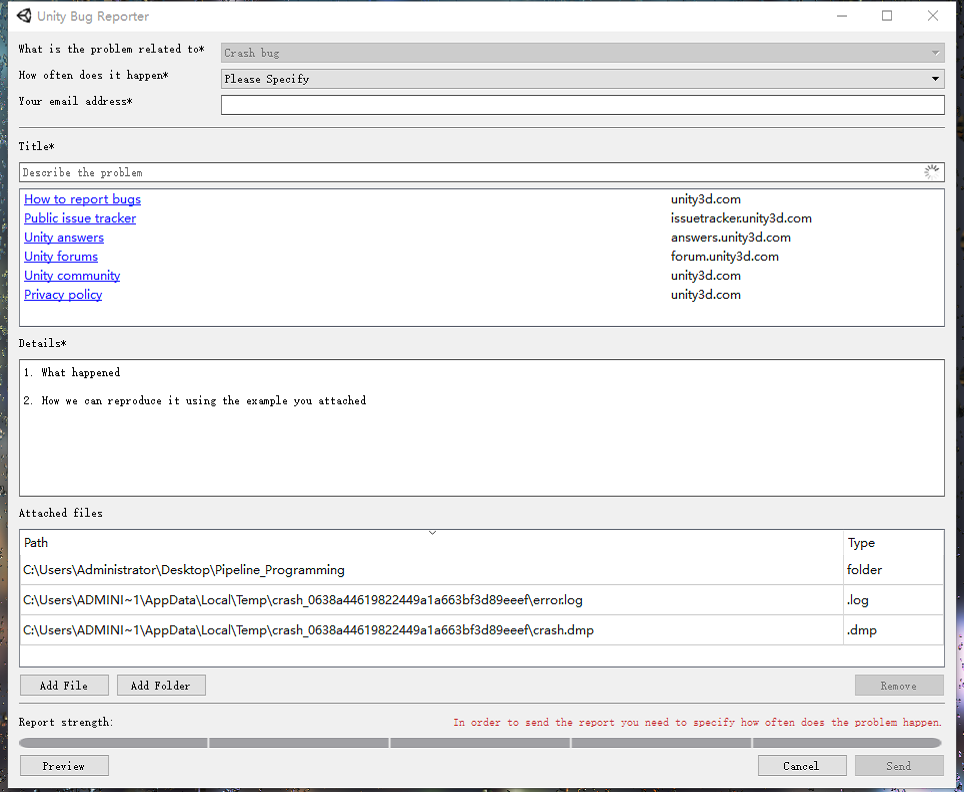This screenshot has width=964, height=792.
Task: Focus the email address input field
Action: tap(582, 105)
